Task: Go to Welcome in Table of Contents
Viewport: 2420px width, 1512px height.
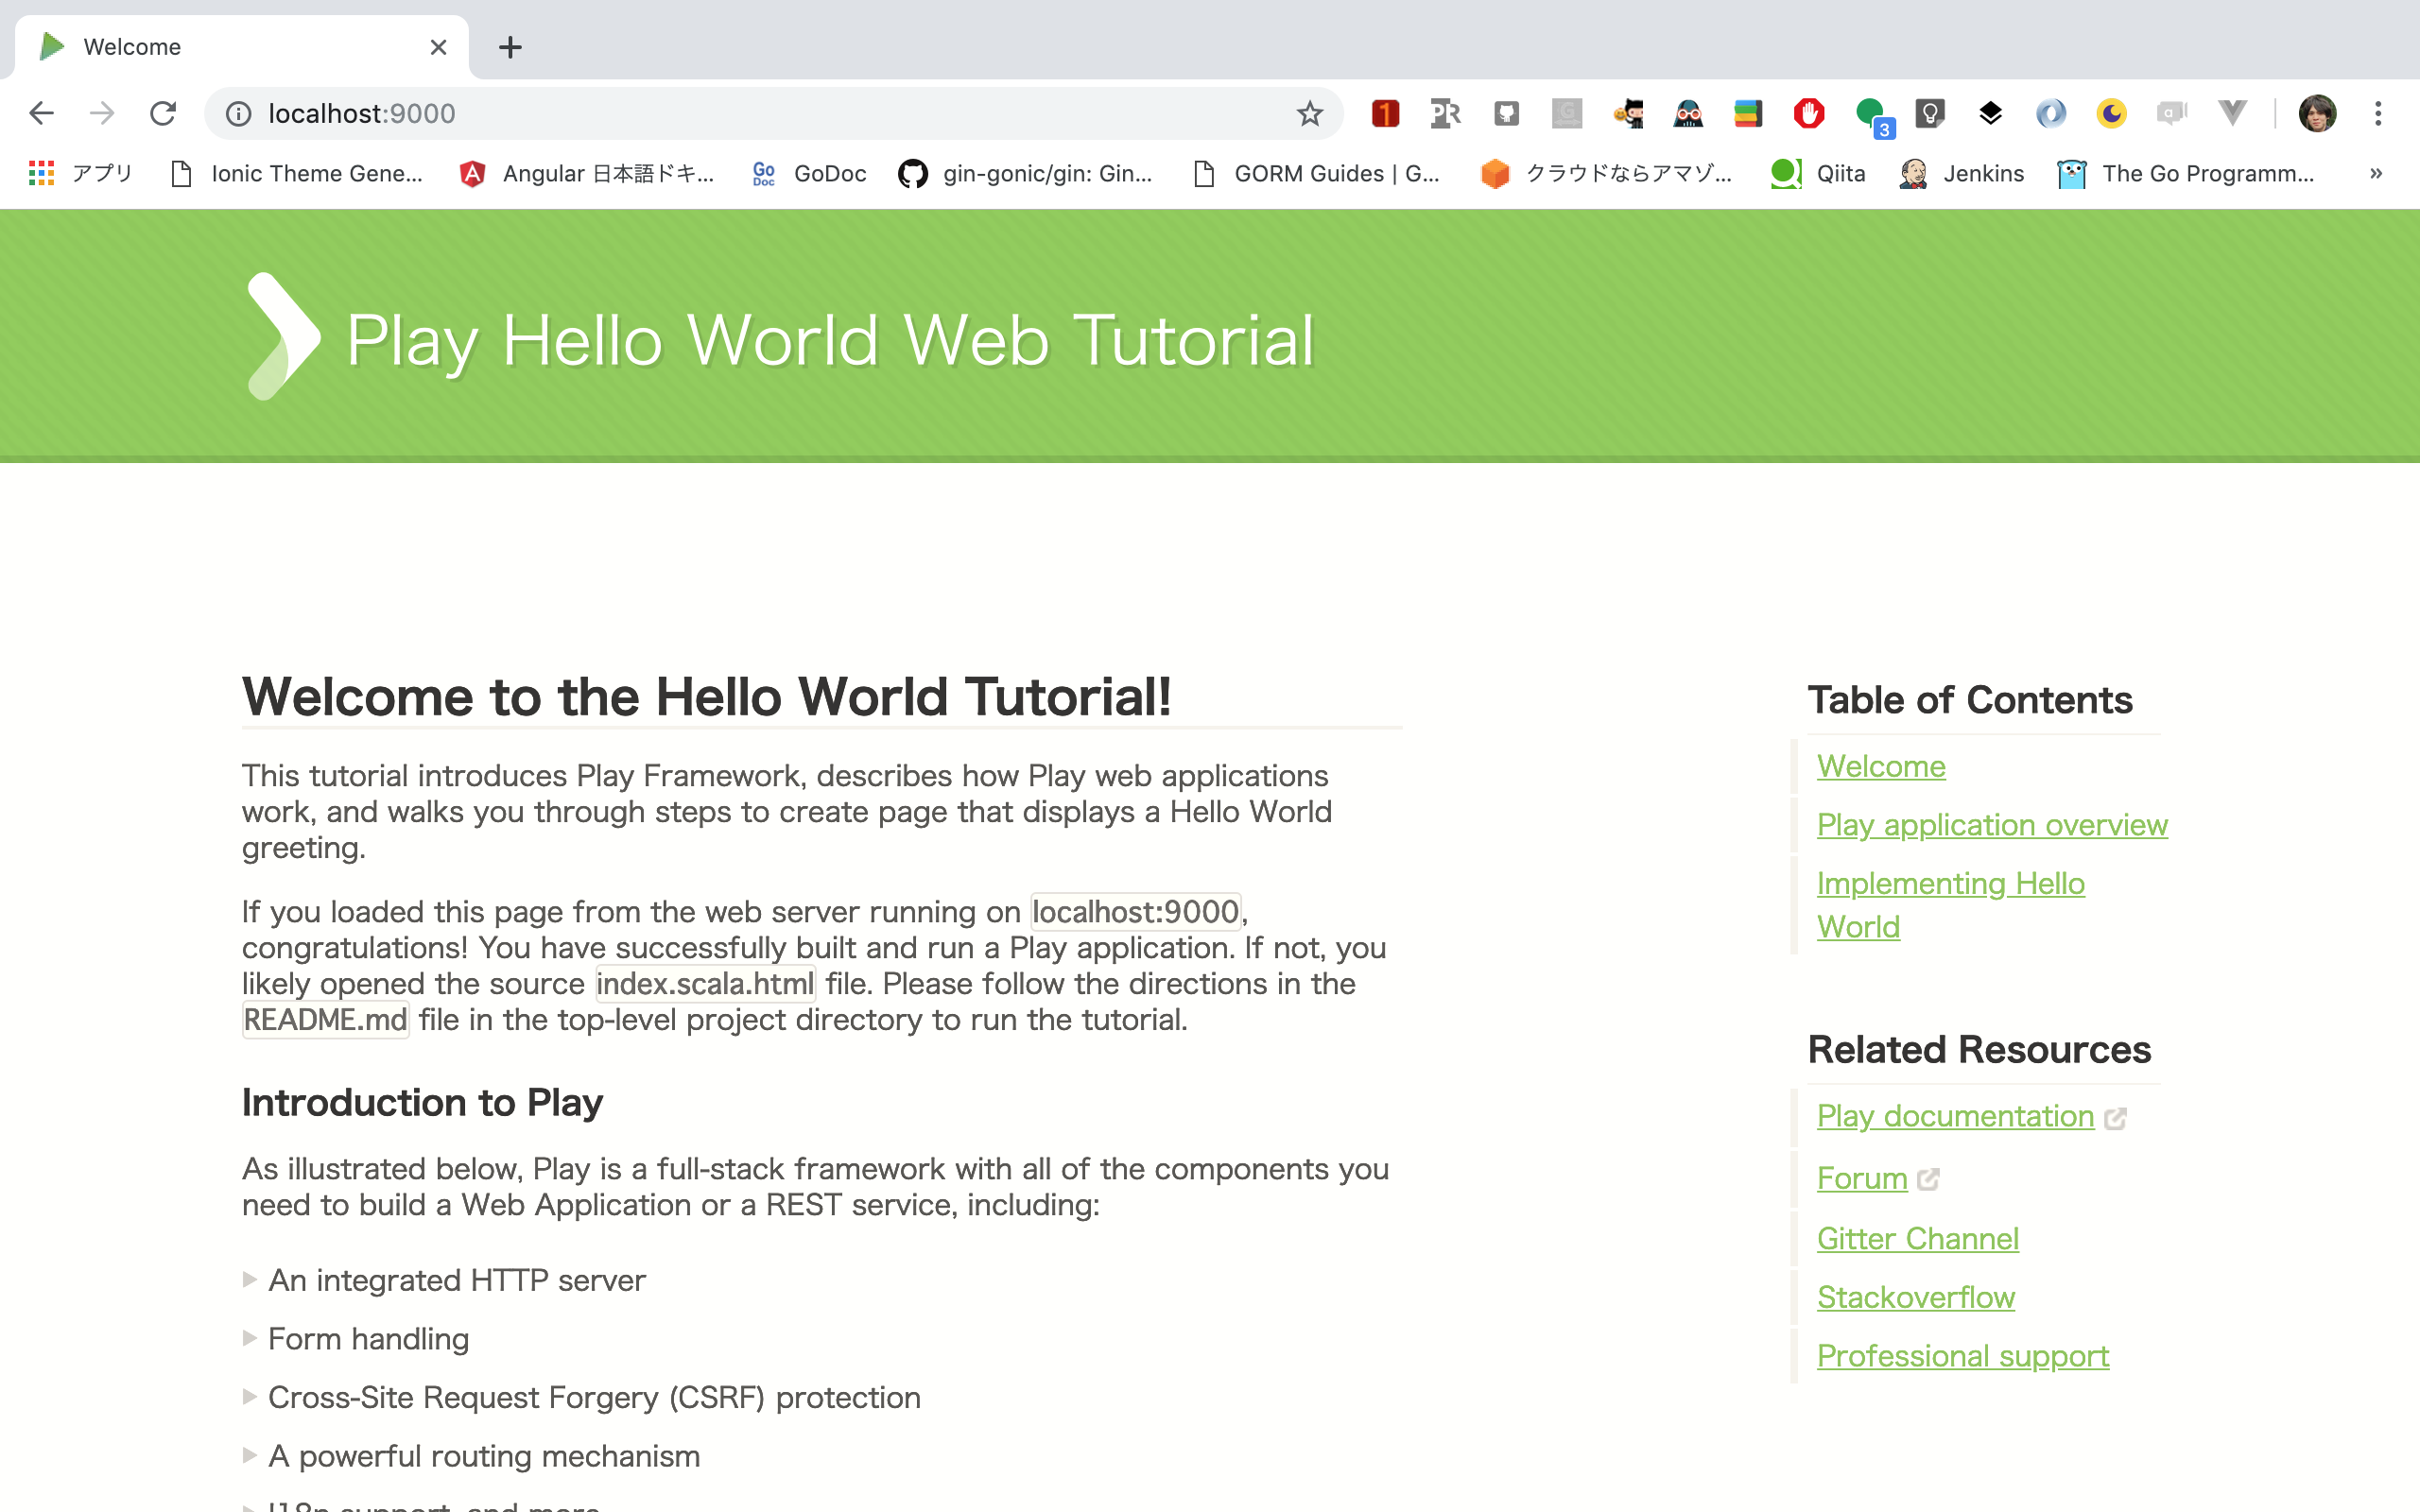Action: tap(1880, 766)
